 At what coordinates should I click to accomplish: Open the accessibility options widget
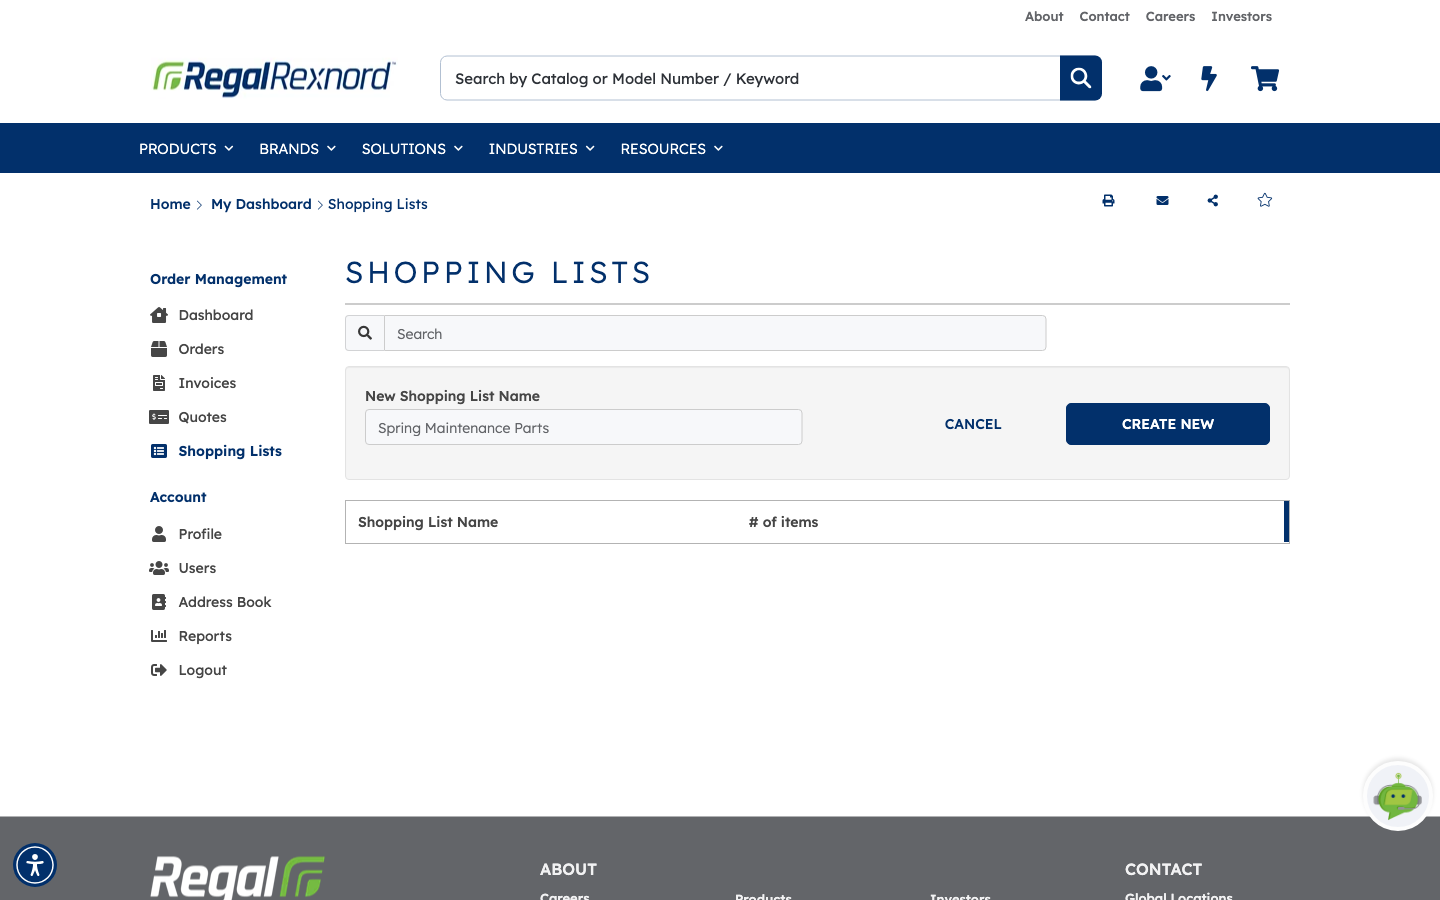click(x=35, y=865)
